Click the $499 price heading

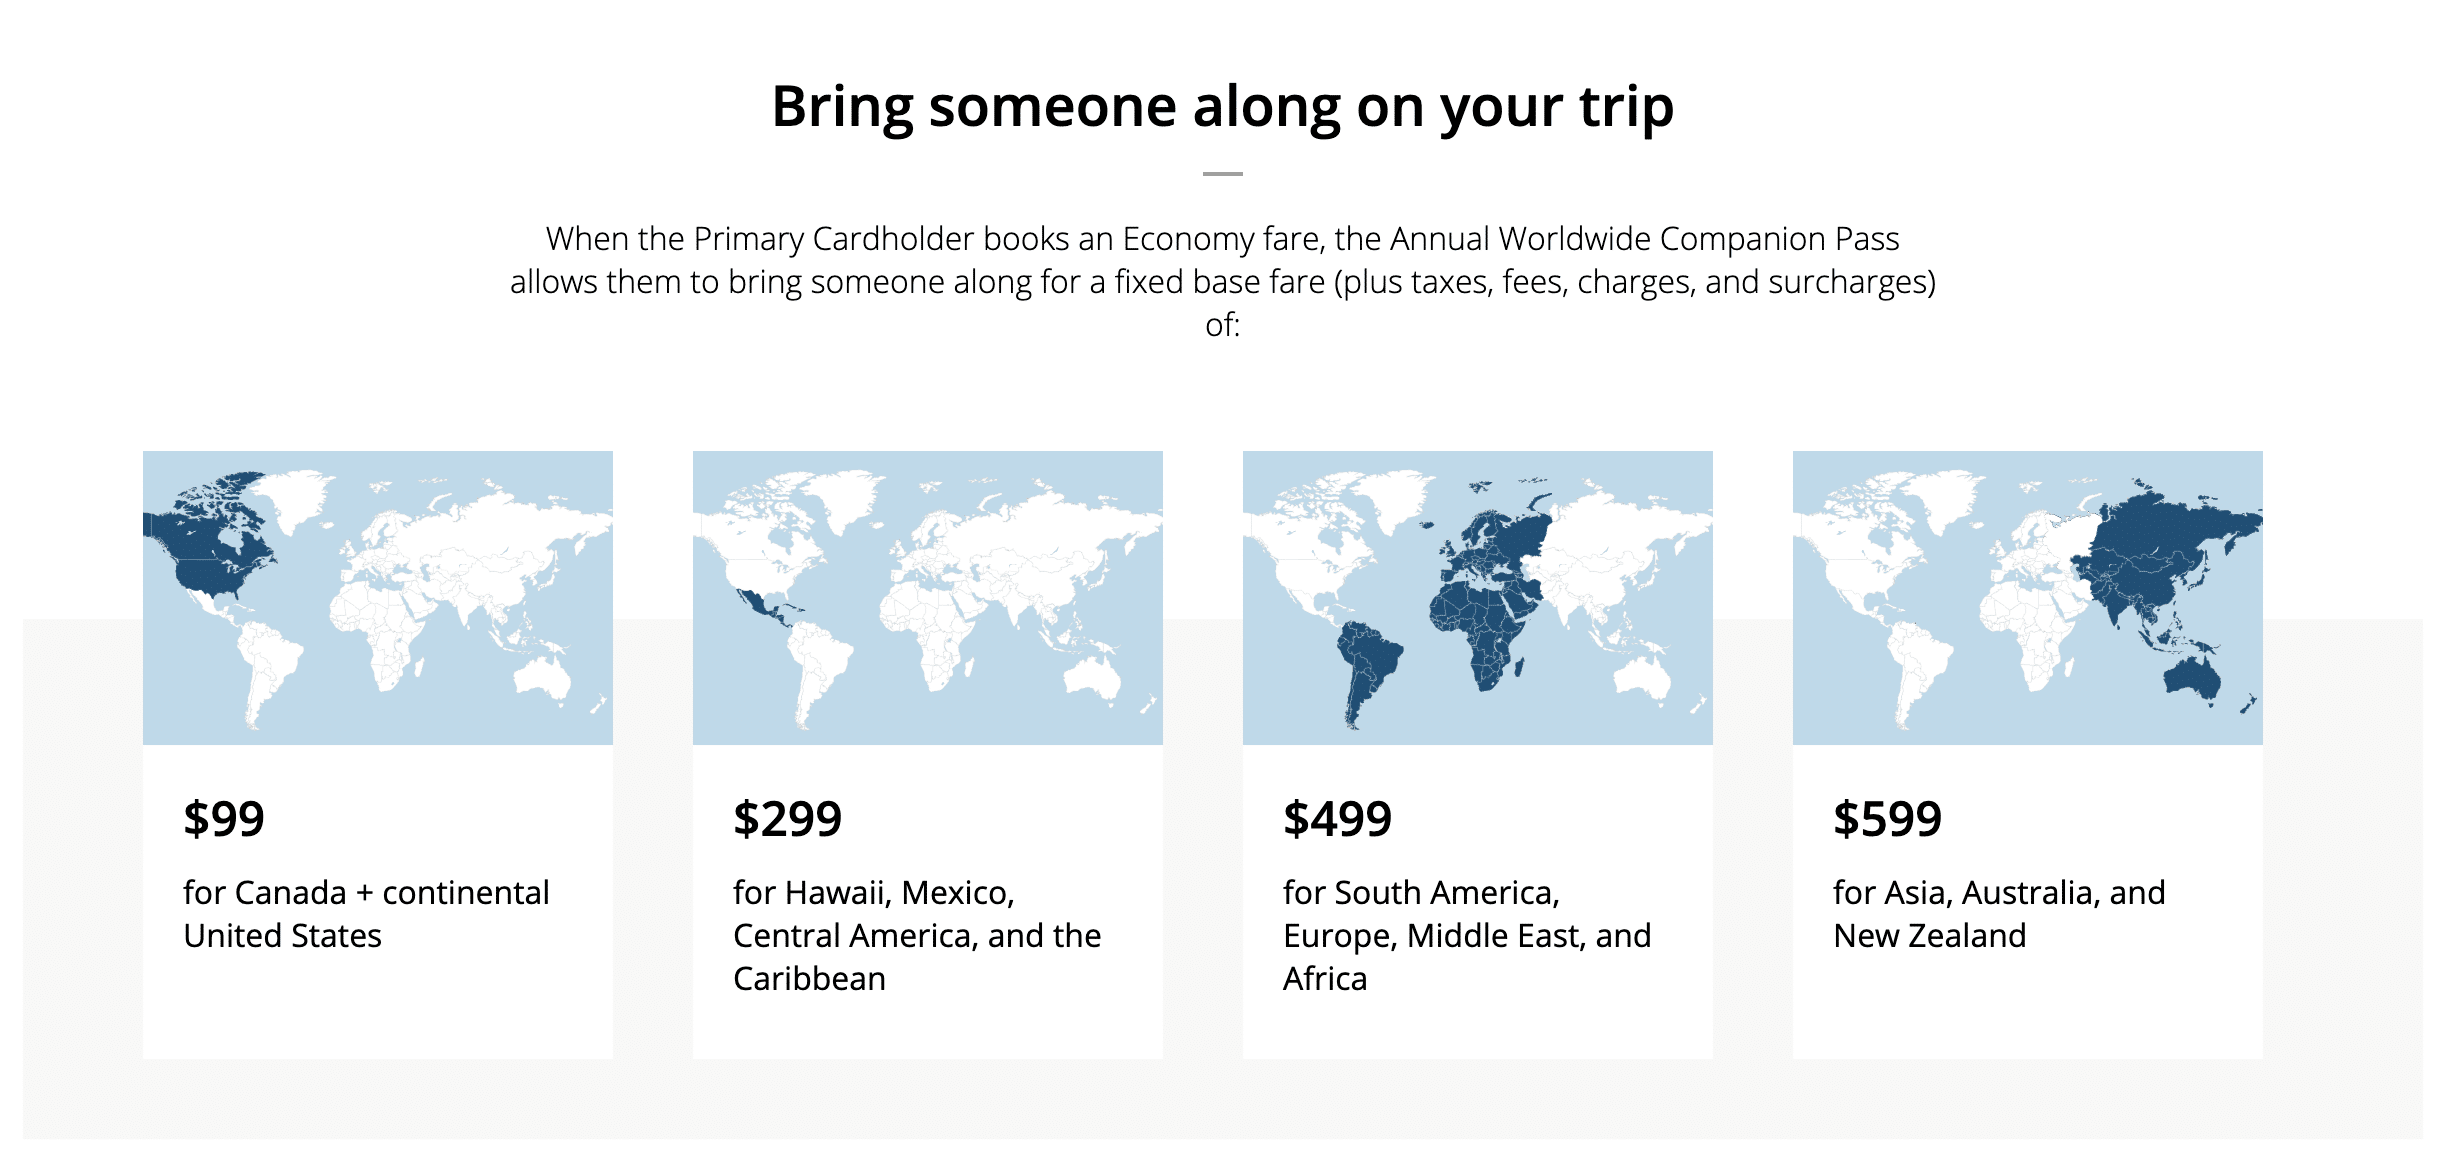(1337, 819)
